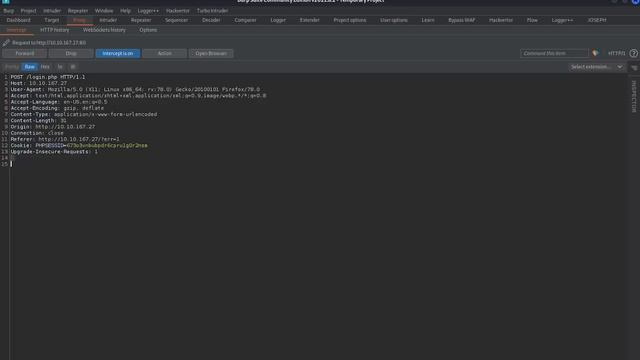
Task: Click the HTTP/1 protocol label
Action: (x=616, y=53)
